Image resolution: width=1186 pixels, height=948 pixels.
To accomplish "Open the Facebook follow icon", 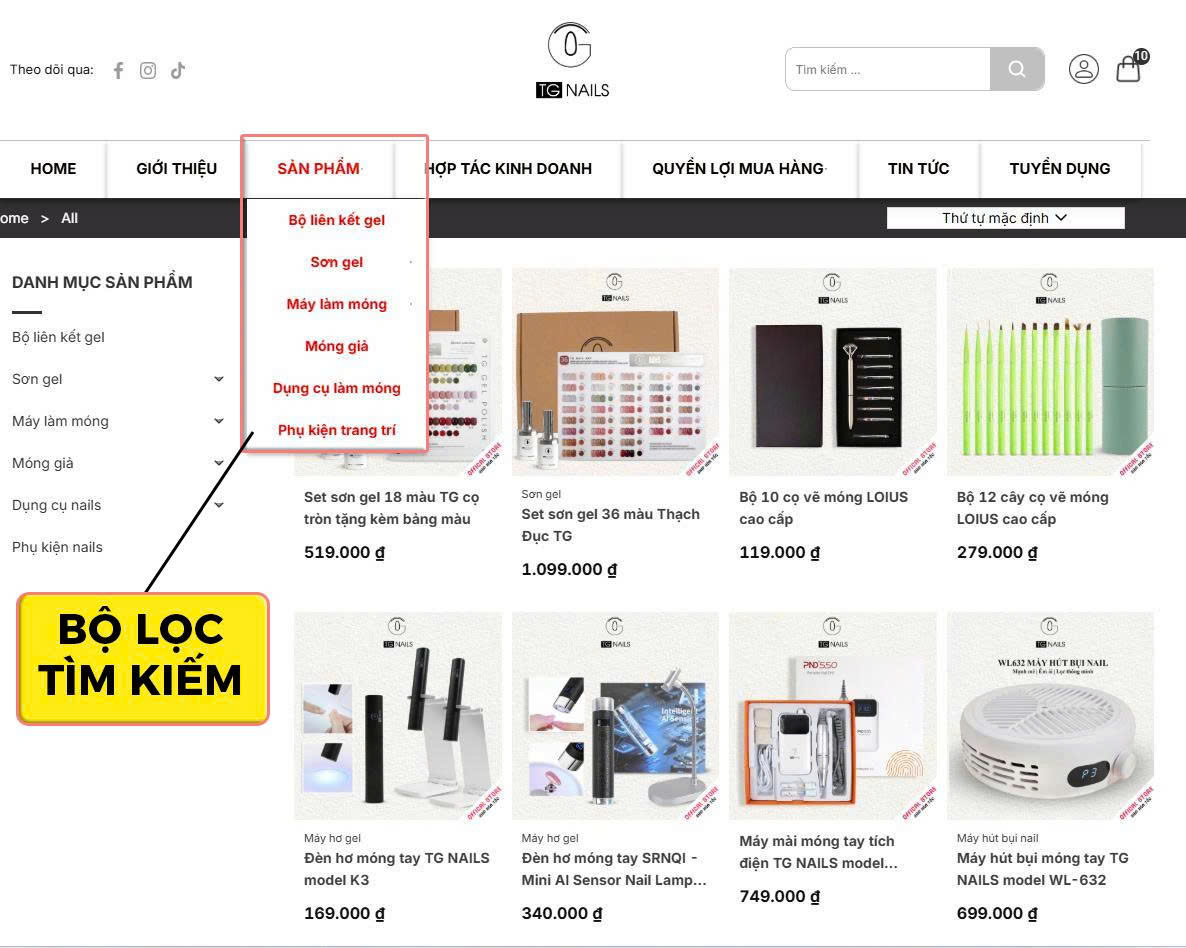I will point(119,70).
